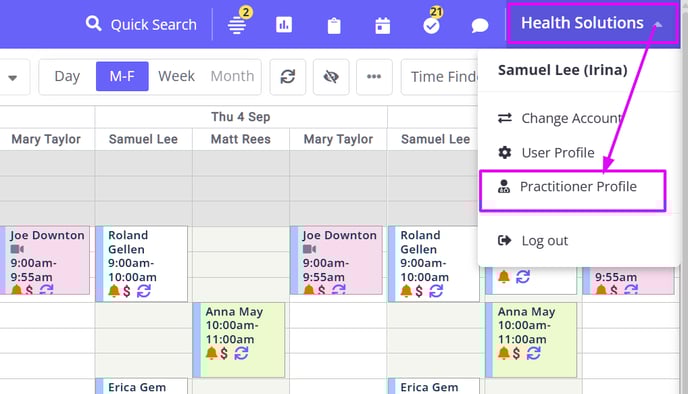This screenshot has width=688, height=394.
Task: Click the clipboard icon in top bar
Action: click(334, 25)
